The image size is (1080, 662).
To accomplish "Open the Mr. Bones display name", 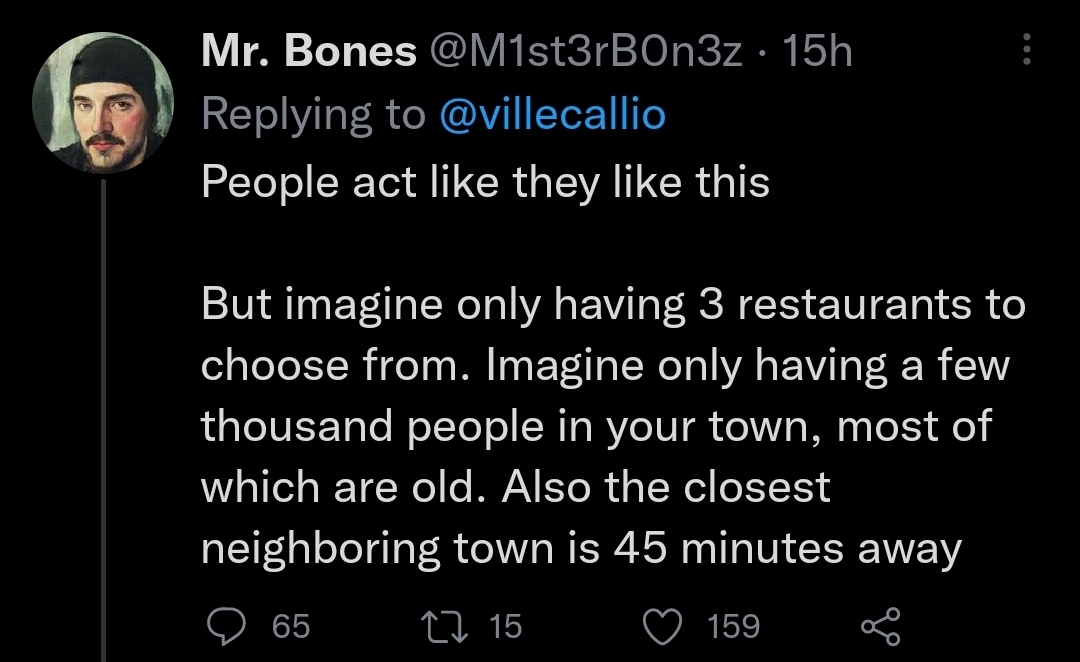I will pyautogui.click(x=308, y=51).
